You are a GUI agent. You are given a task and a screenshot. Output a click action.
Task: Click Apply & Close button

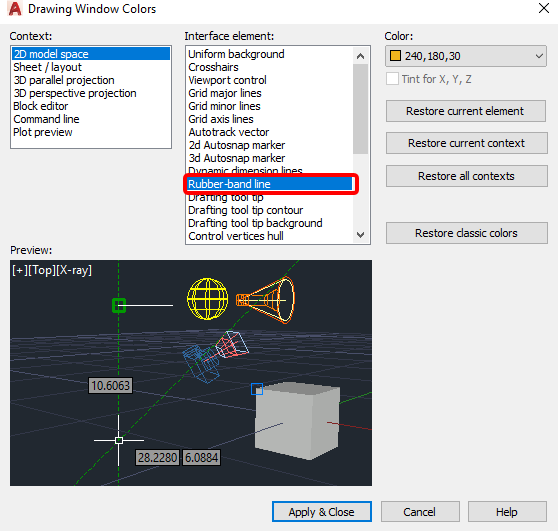(x=322, y=512)
